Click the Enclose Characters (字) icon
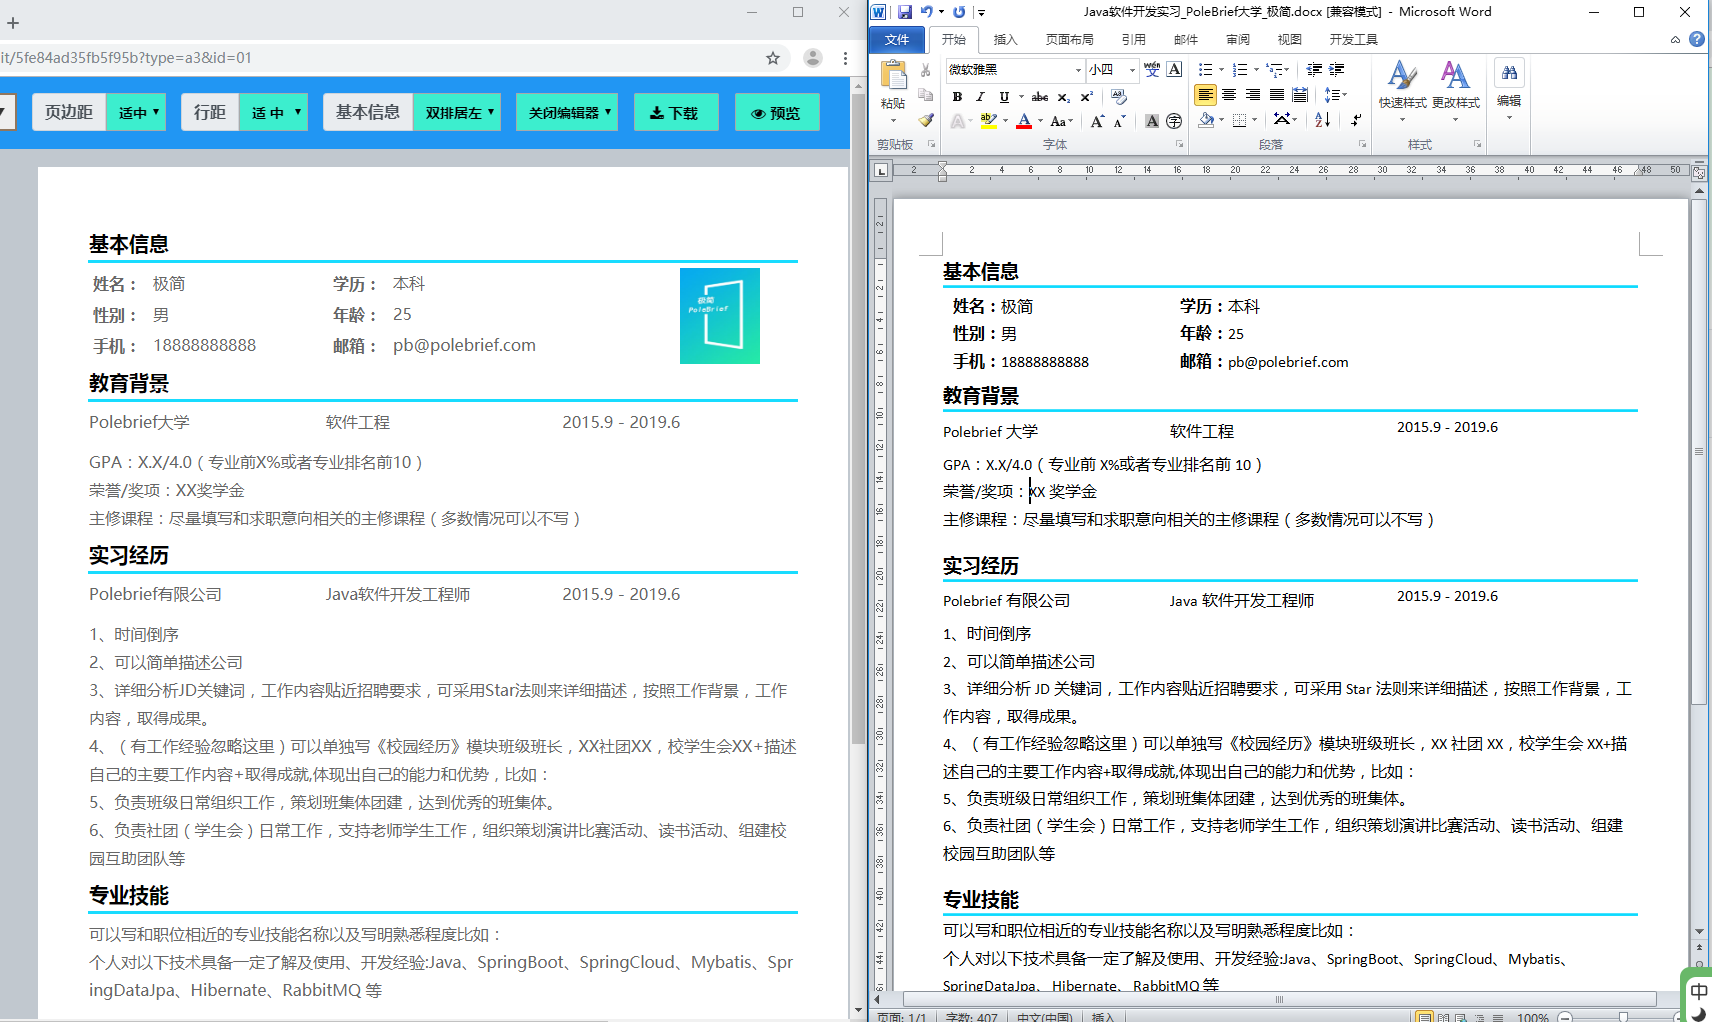The height and width of the screenshot is (1022, 1712). click(1174, 121)
